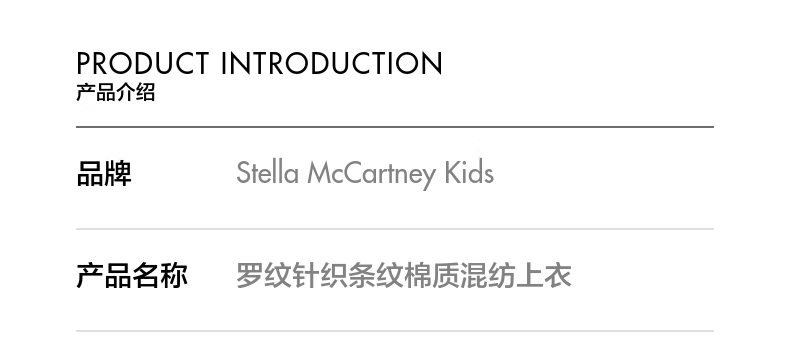Click the dark divider line under the heading
Image resolution: width=790 pixels, height=362 pixels.
pyautogui.click(x=395, y=127)
